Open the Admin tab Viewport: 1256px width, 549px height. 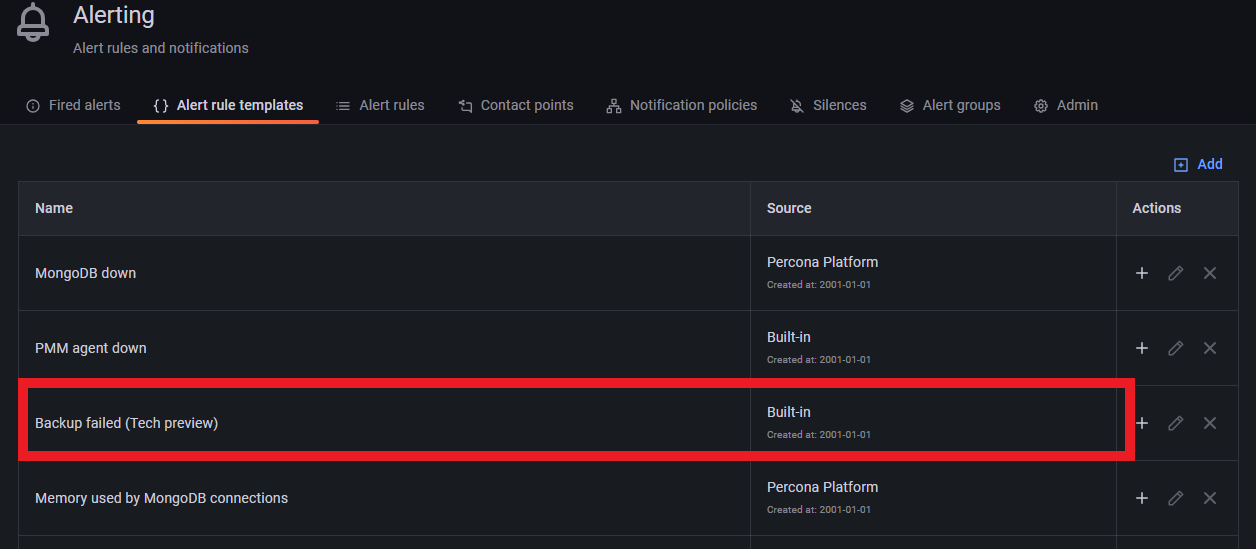pyautogui.click(x=1066, y=105)
